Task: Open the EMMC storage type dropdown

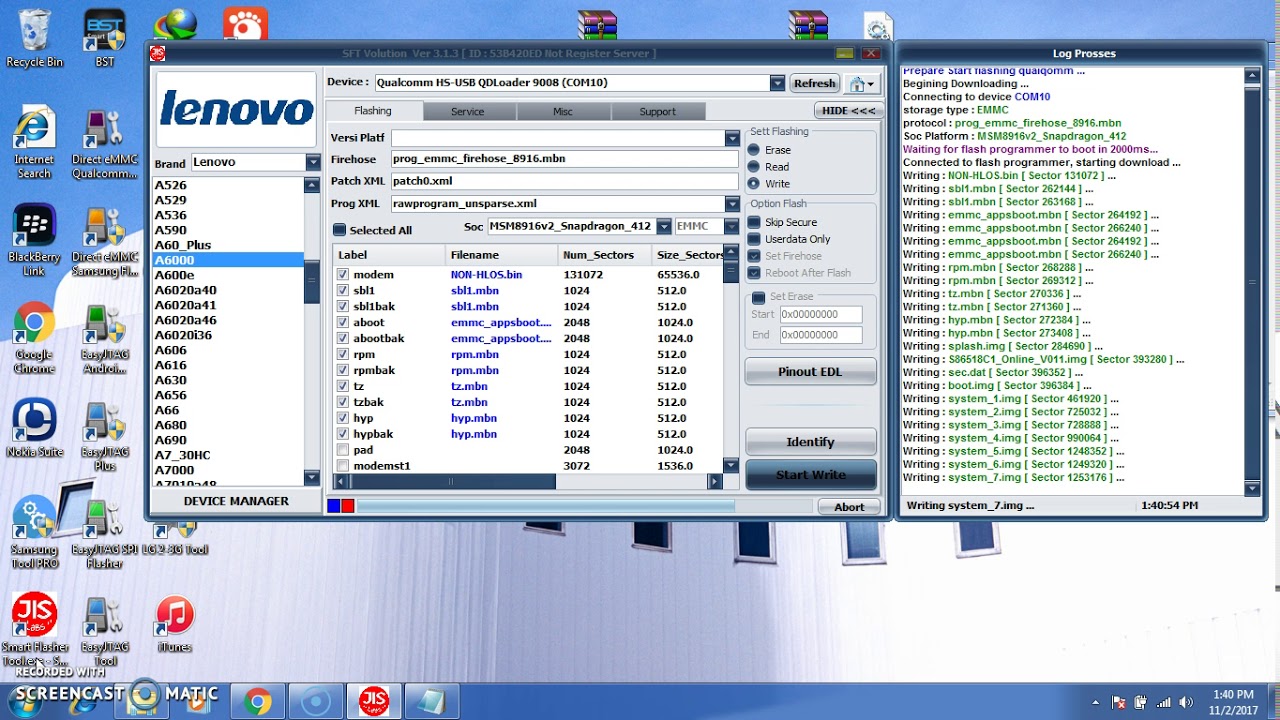Action: [731, 227]
